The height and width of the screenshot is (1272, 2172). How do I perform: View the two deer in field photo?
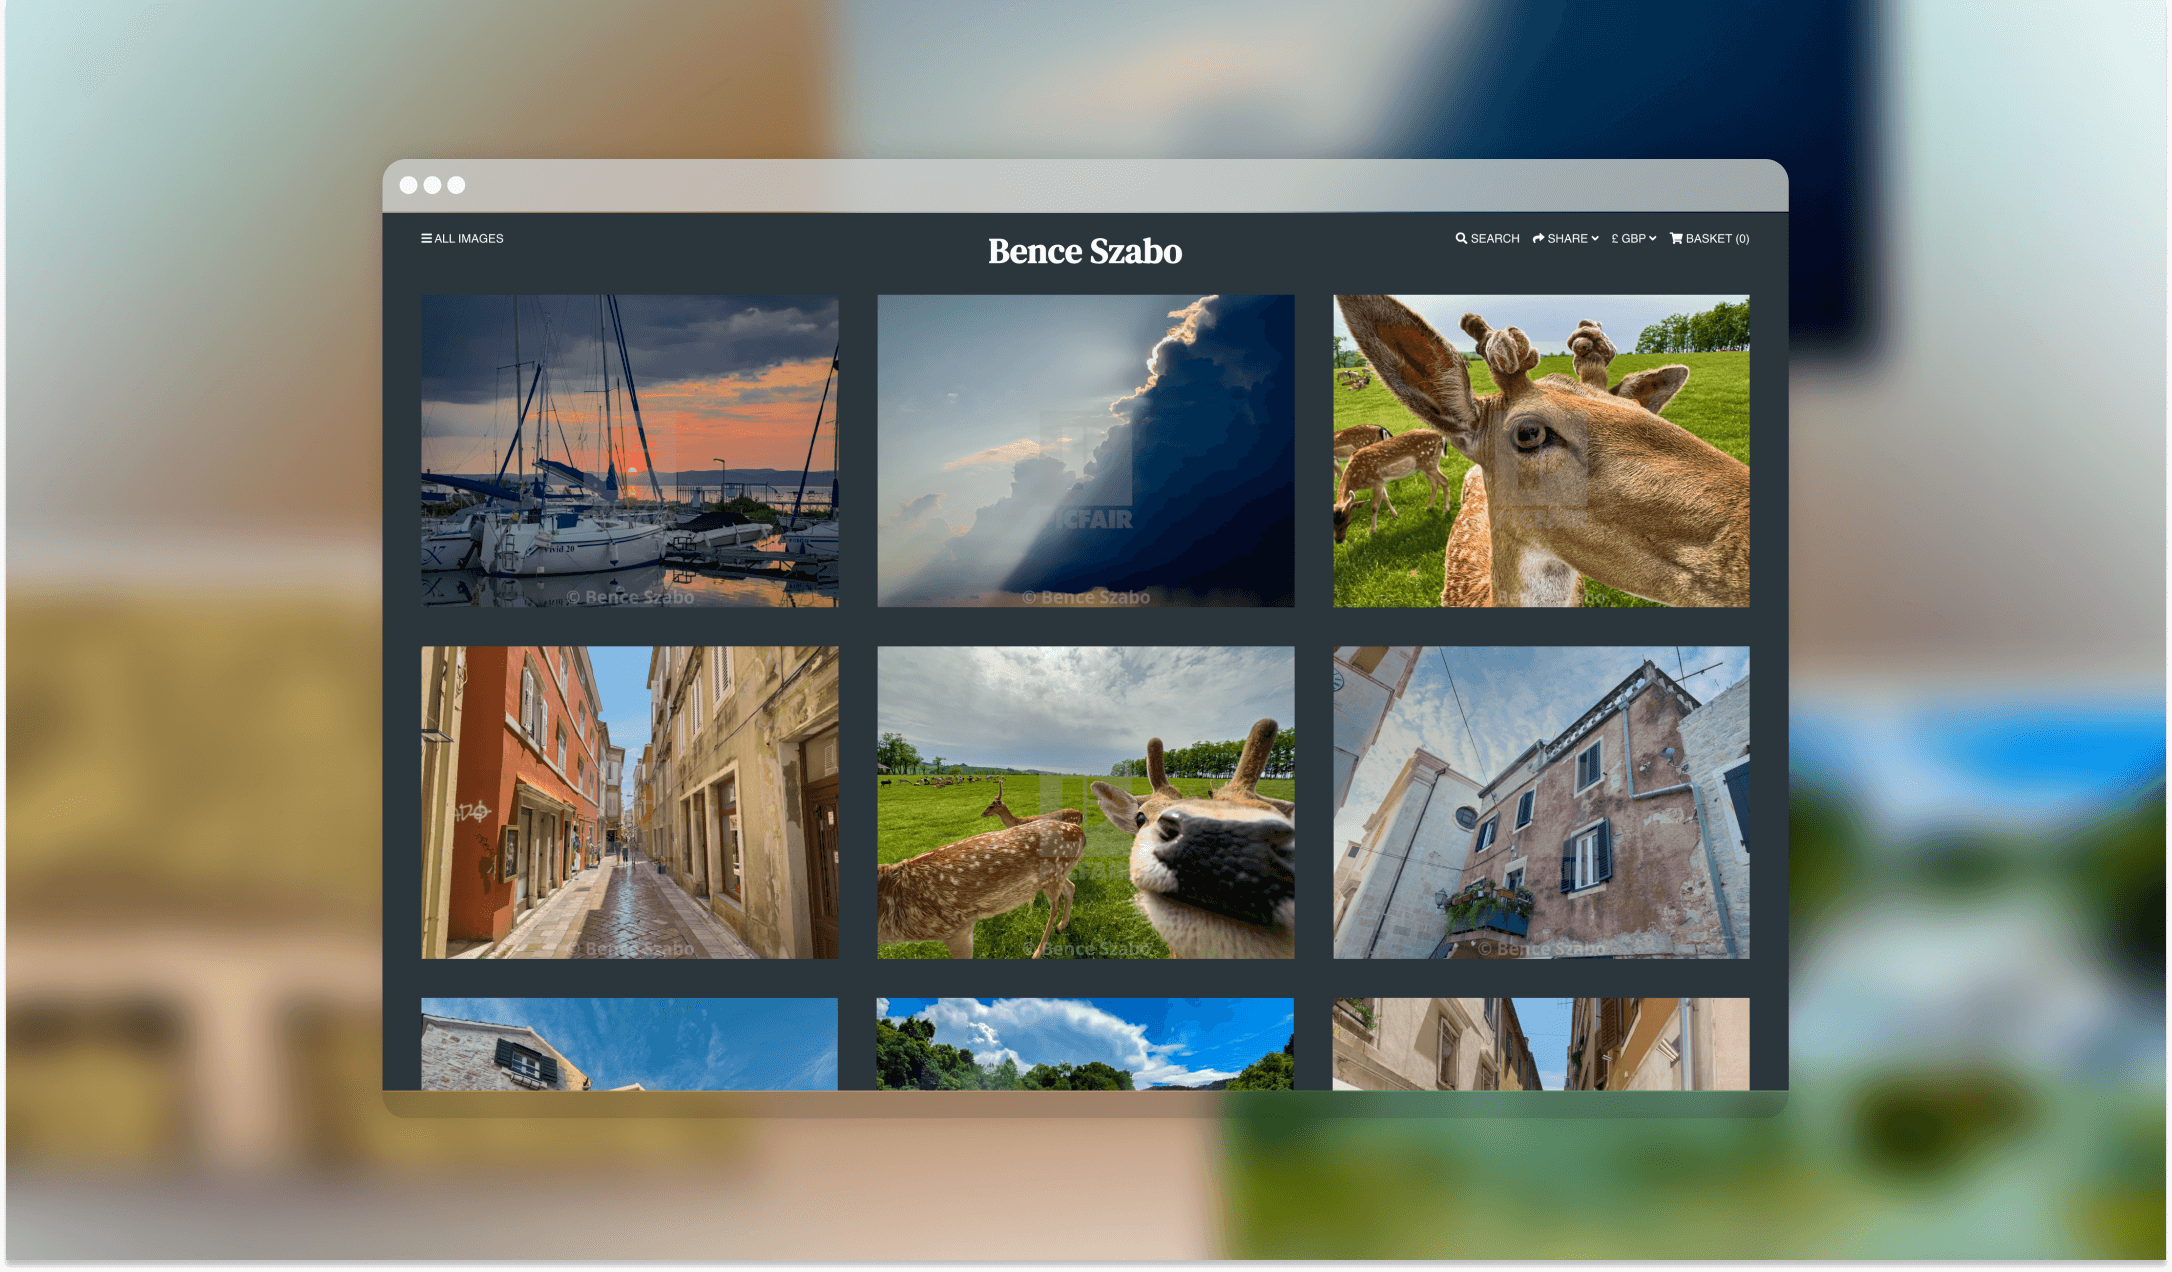[1084, 802]
